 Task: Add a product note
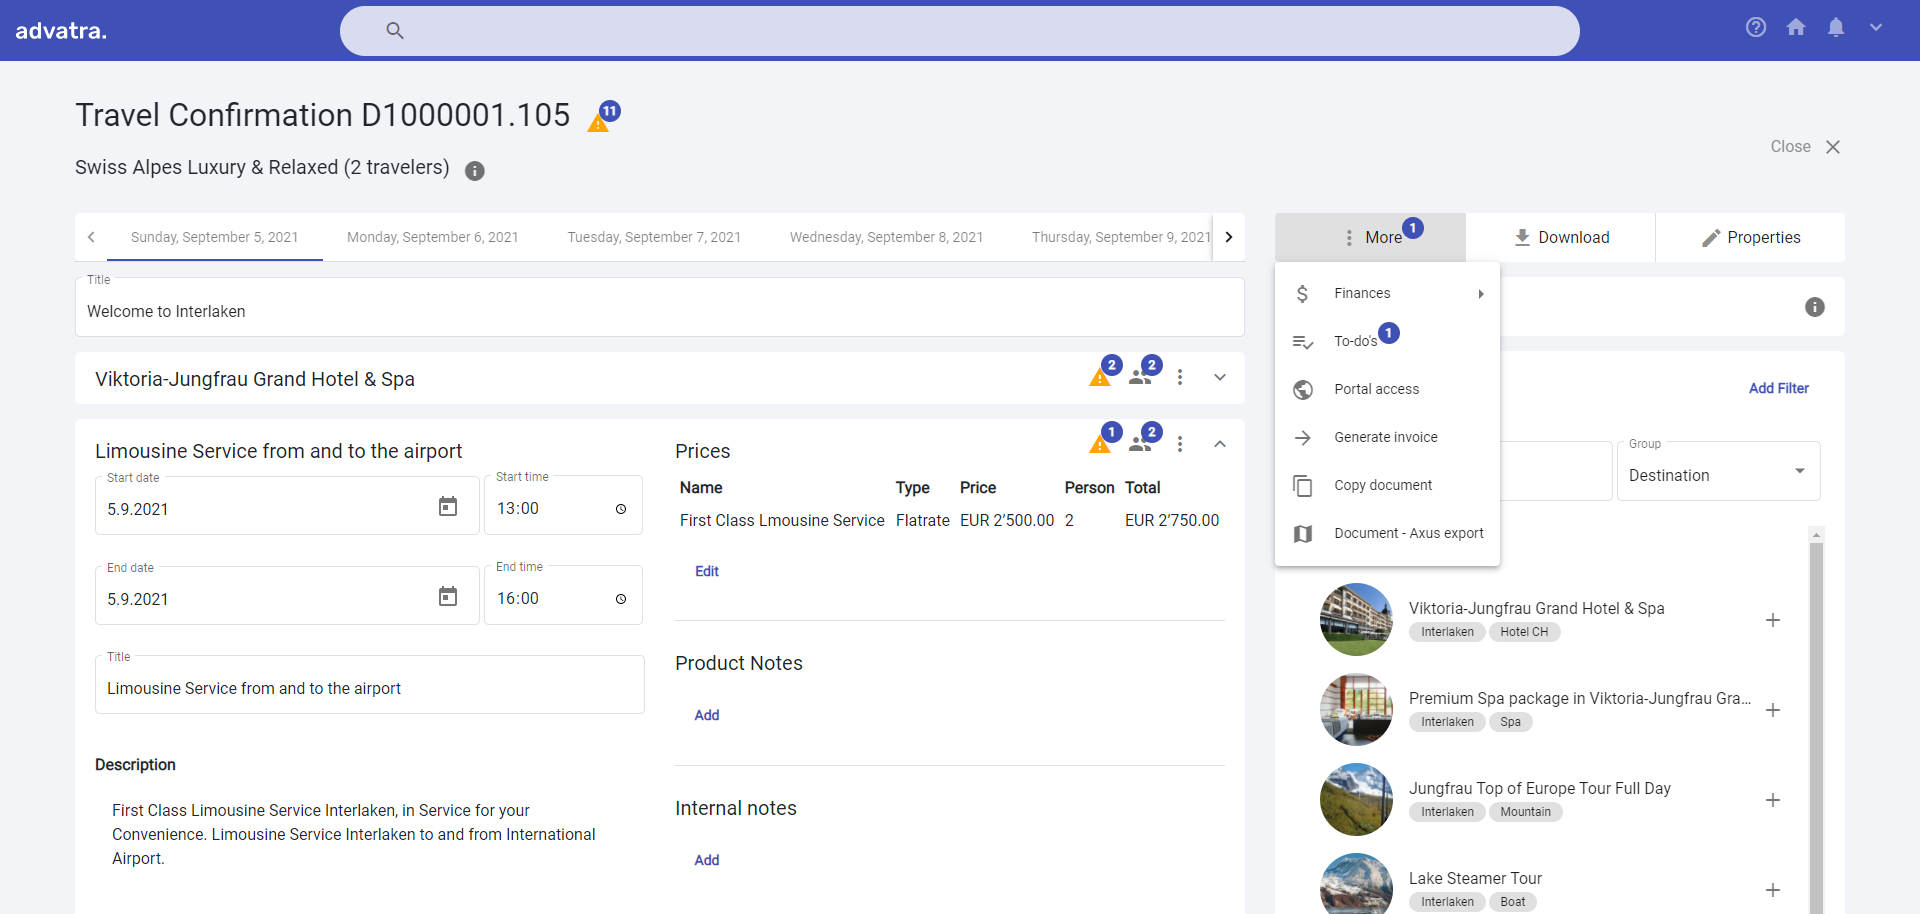pyautogui.click(x=707, y=715)
